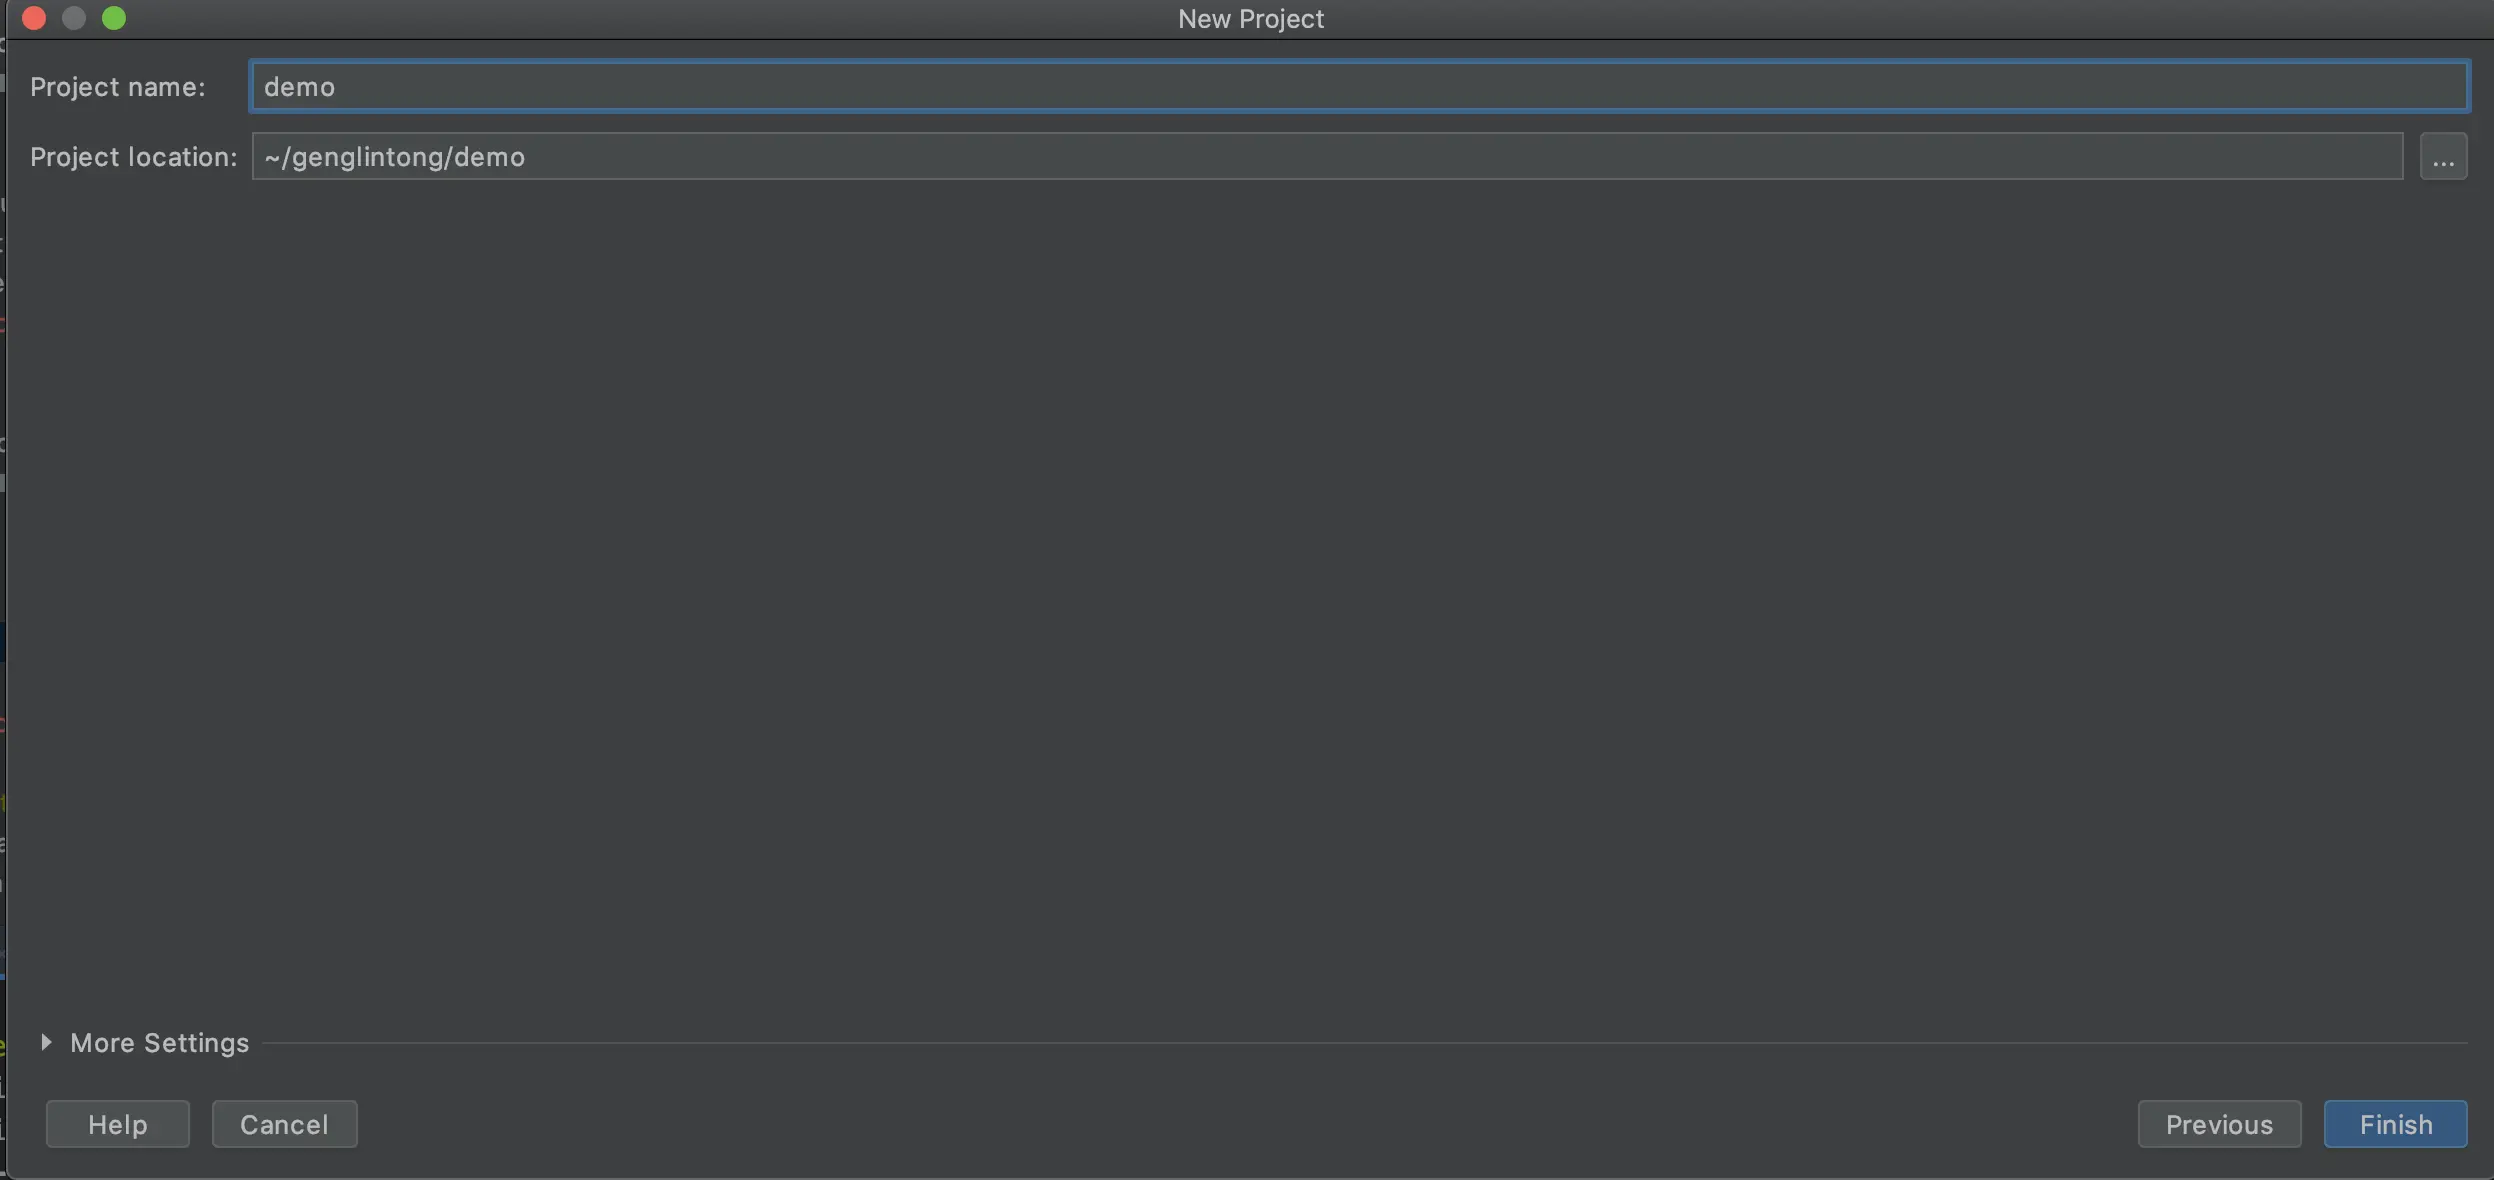Go back with the Previous button
This screenshot has height=1180, width=2494.
[2218, 1124]
